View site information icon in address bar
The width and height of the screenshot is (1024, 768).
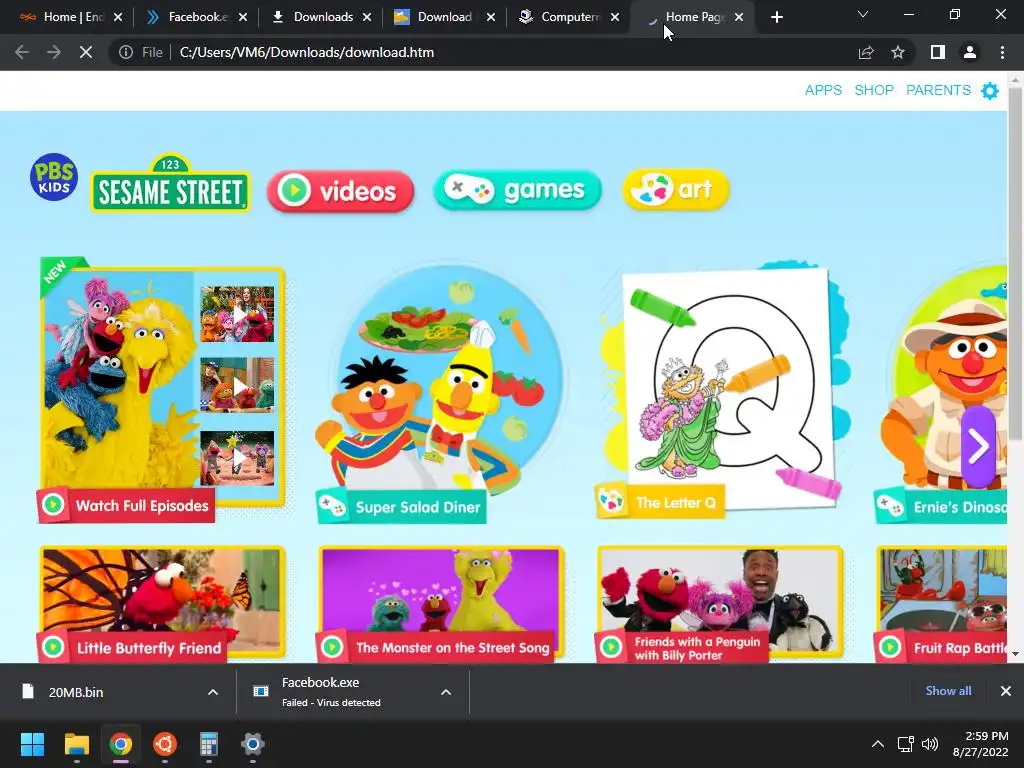(x=126, y=52)
